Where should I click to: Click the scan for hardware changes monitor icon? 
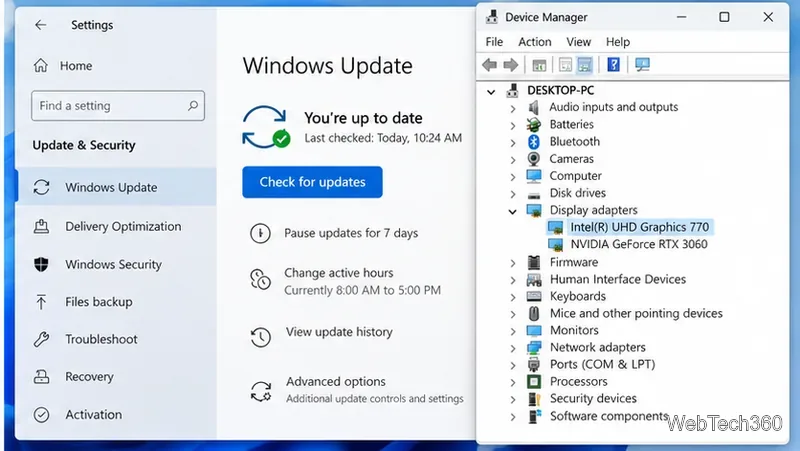(642, 65)
